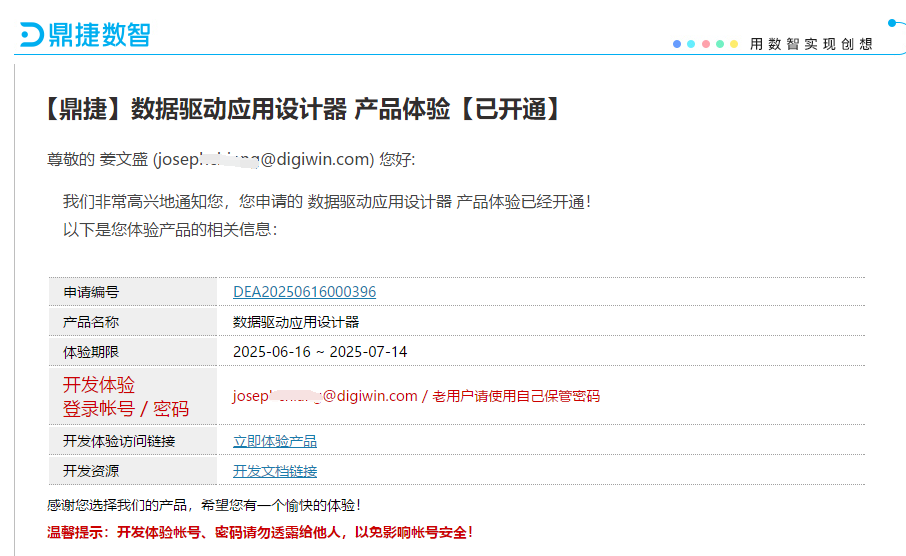Click the 体验期限 label cell
Image resolution: width=906 pixels, height=556 pixels.
coord(133,352)
